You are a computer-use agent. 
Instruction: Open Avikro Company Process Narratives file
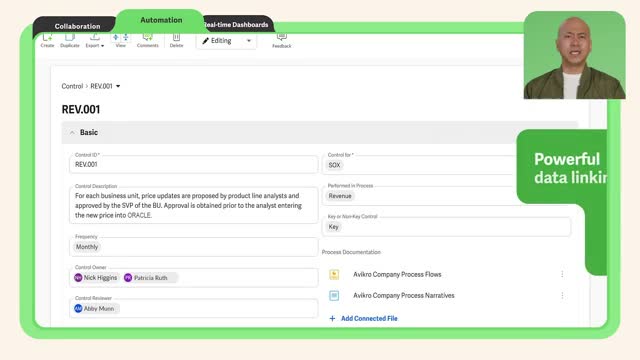pos(404,296)
